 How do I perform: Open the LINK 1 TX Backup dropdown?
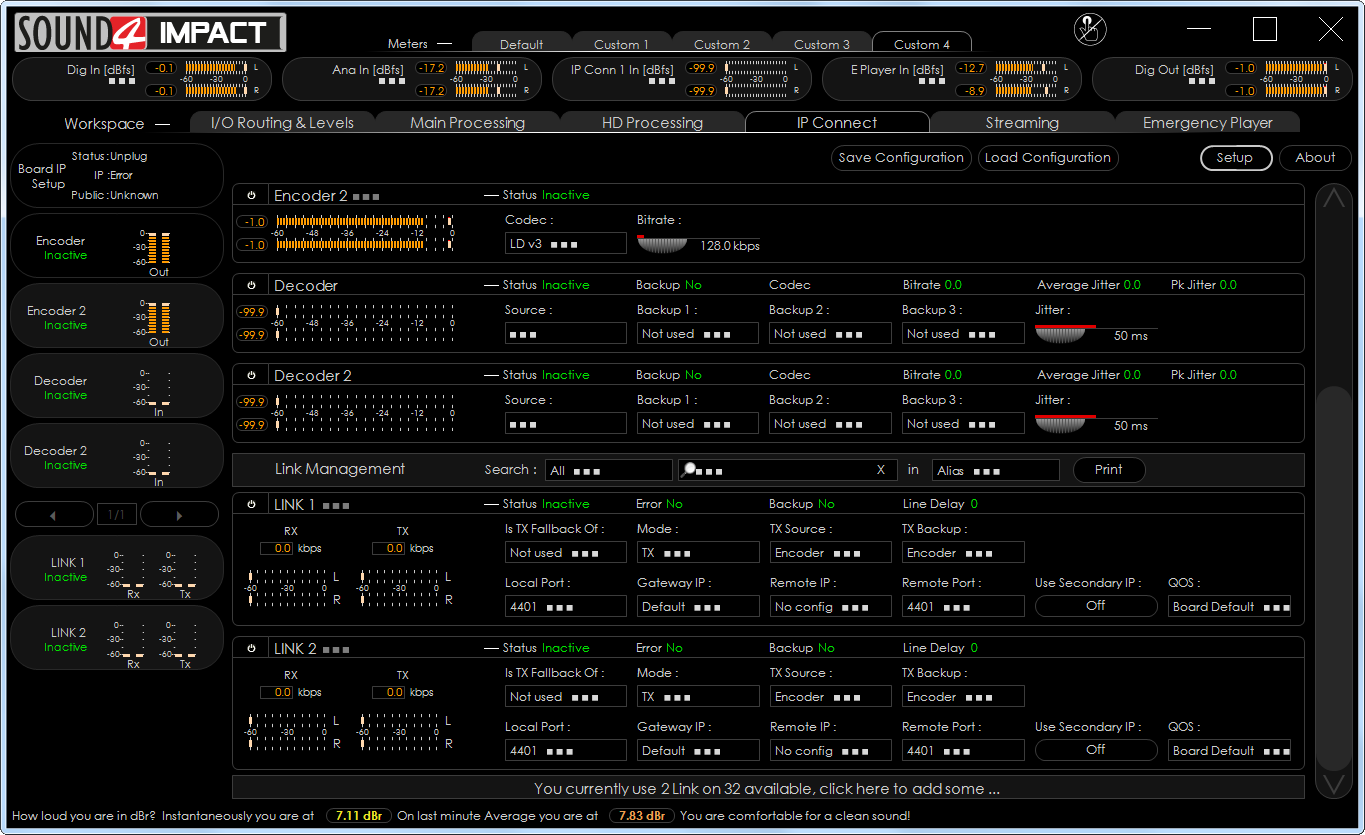[964, 553]
